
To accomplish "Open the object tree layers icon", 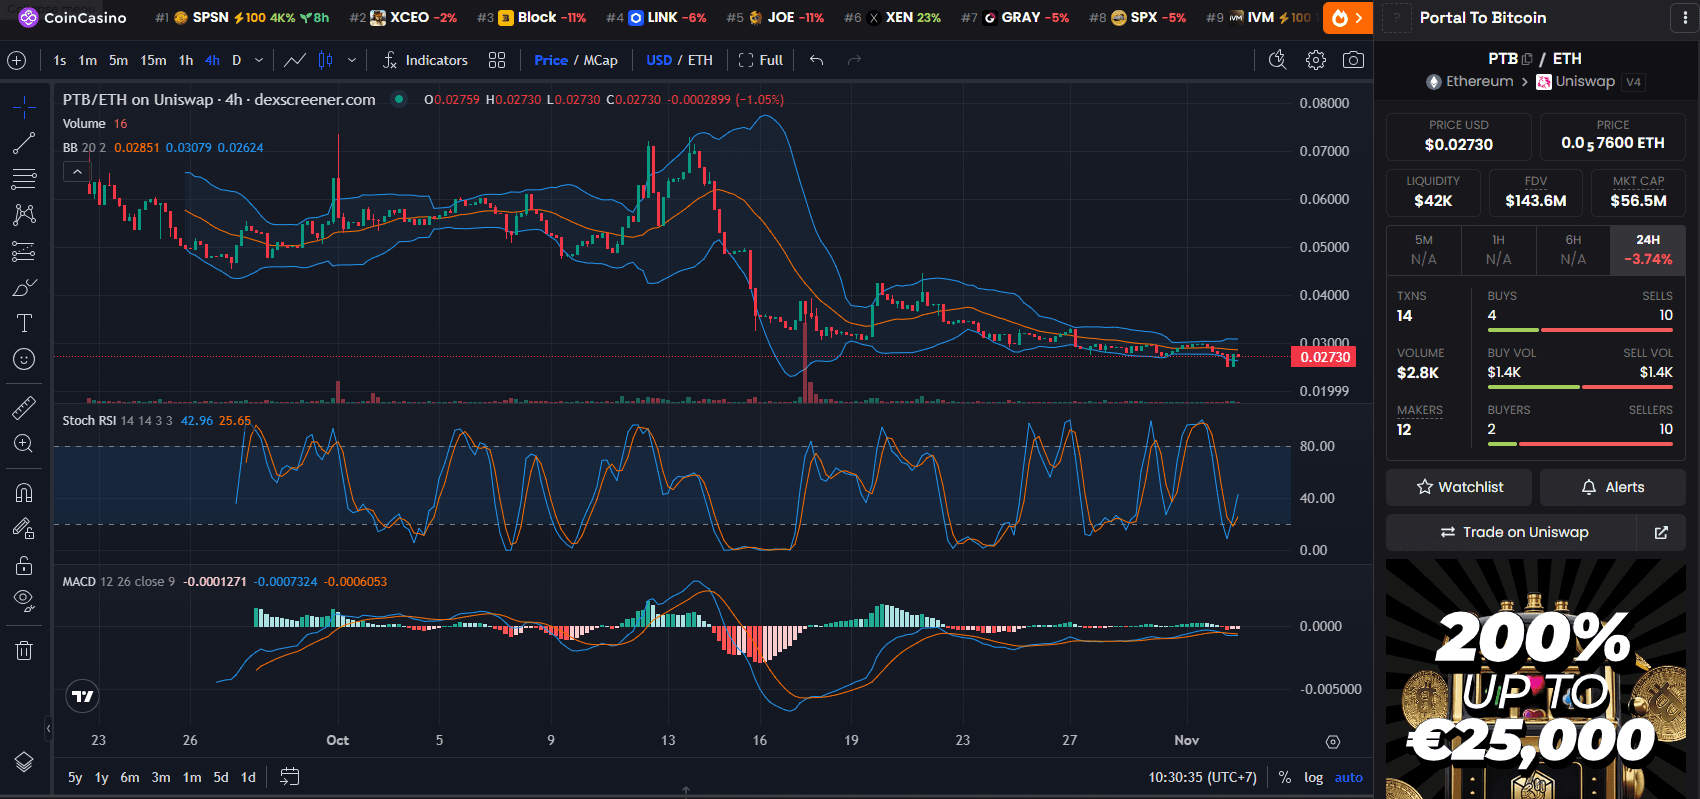I will pyautogui.click(x=24, y=762).
